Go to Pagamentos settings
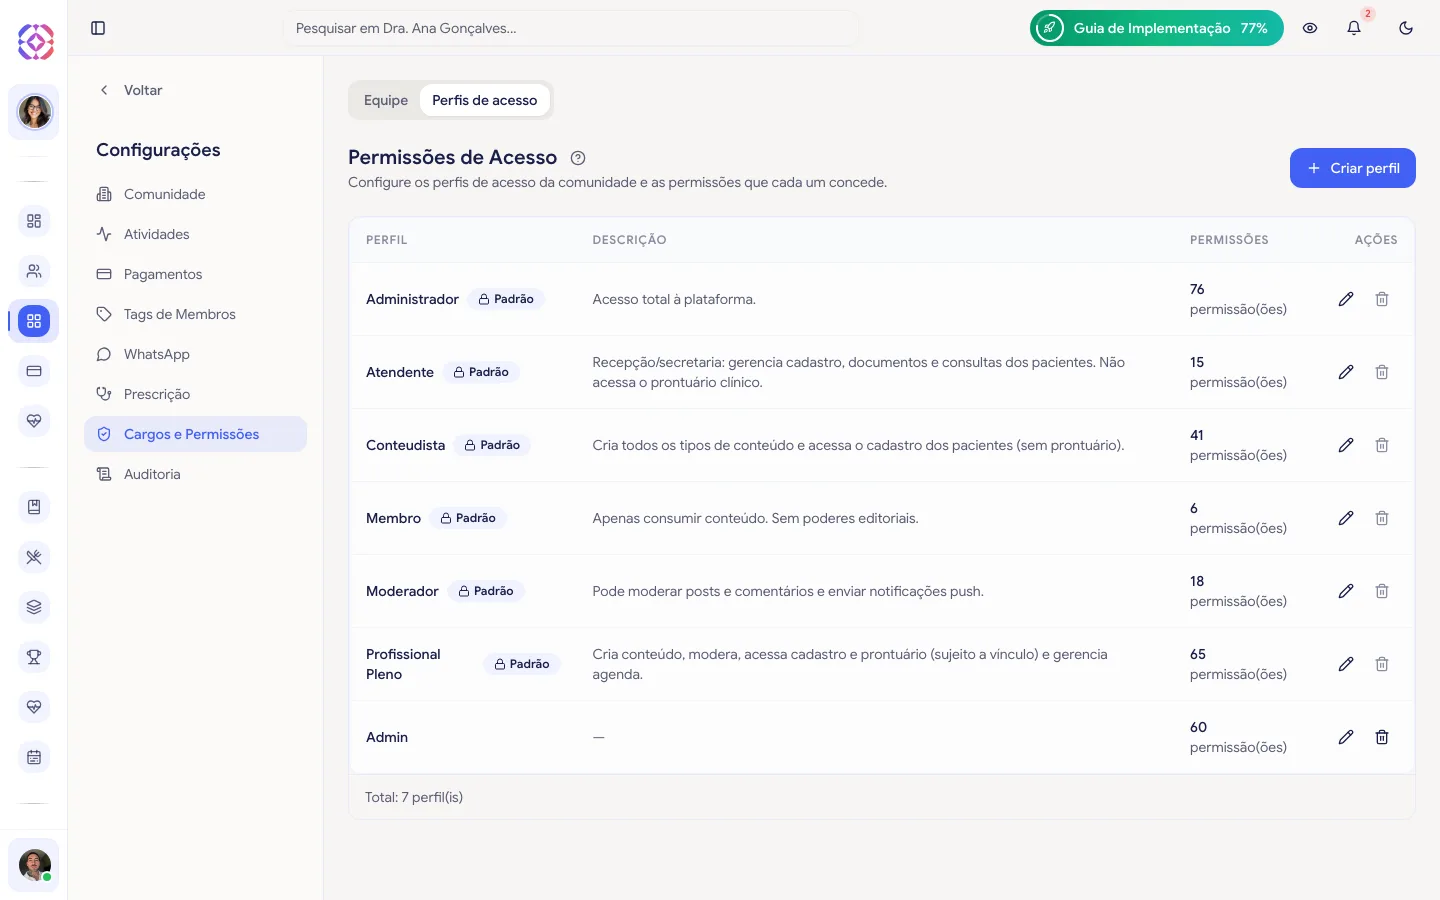 tap(195, 274)
